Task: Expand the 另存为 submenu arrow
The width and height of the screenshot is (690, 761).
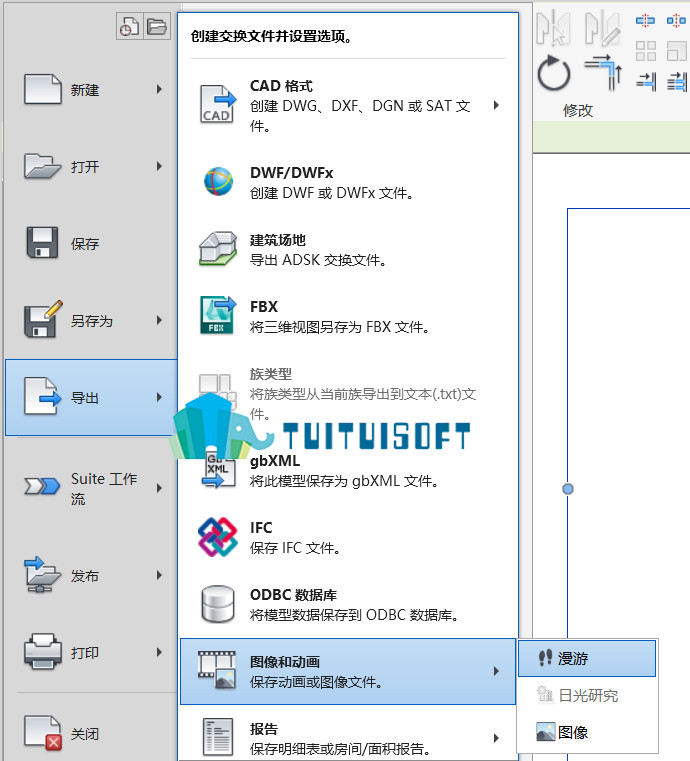Action: tap(159, 320)
